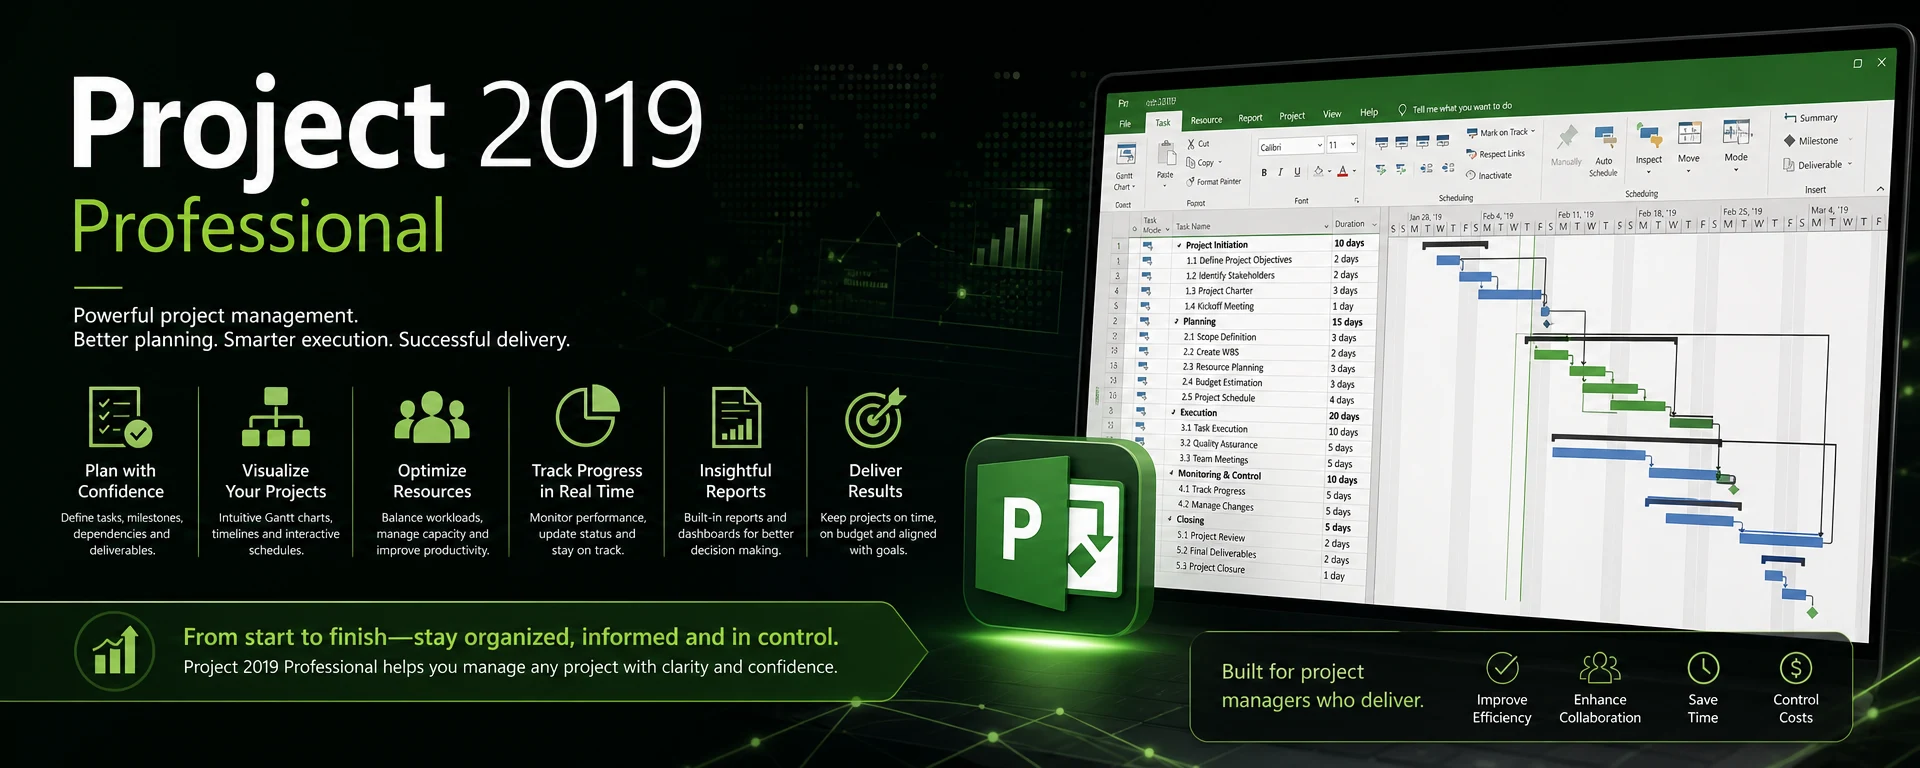The image size is (1920, 768).
Task: Select the 1.4 Kickoff Meeting task
Action: point(1219,306)
